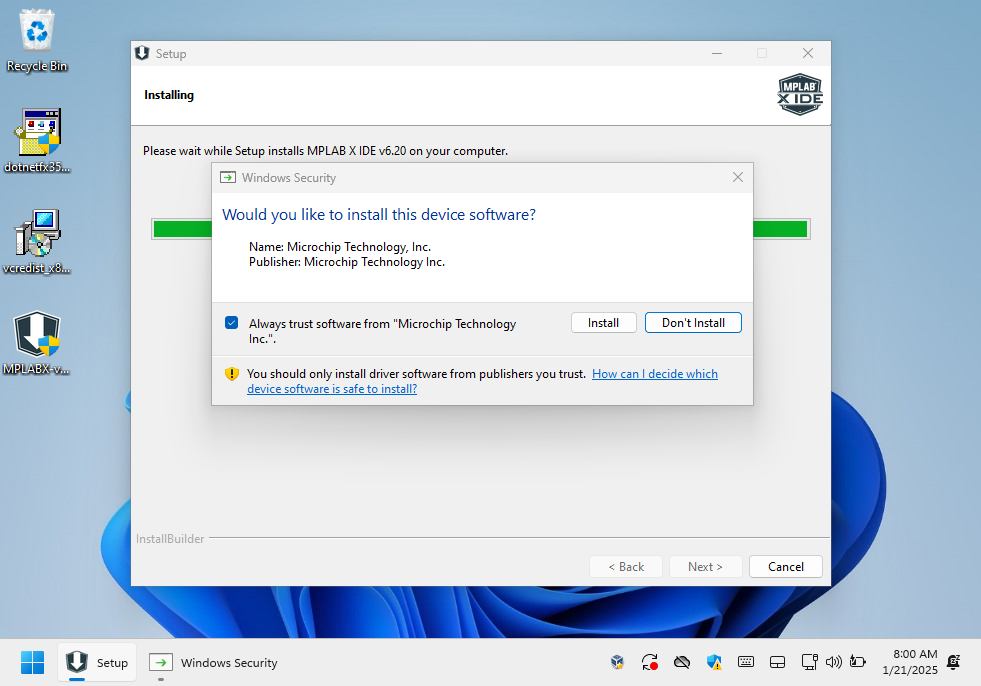Open the Recycle Bin desktop icon
981x686 pixels.
pyautogui.click(x=37, y=41)
